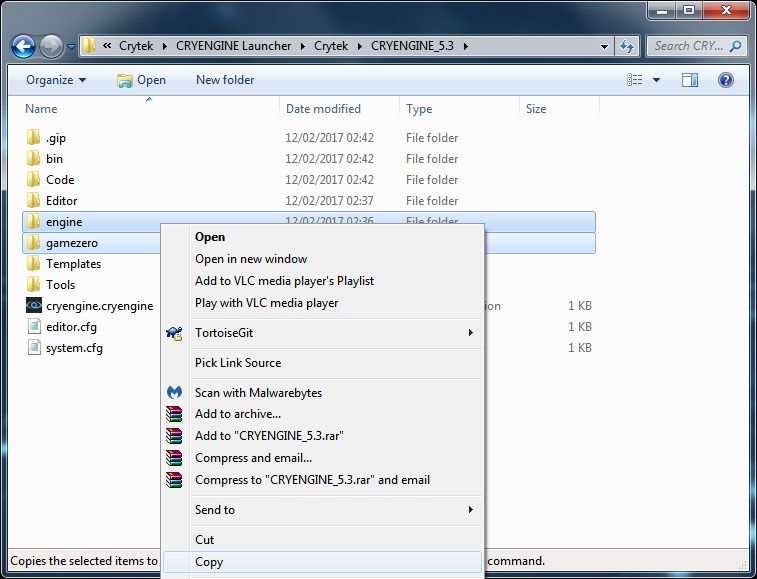Choose Play with VLC media player
The width and height of the screenshot is (757, 579).
point(322,303)
